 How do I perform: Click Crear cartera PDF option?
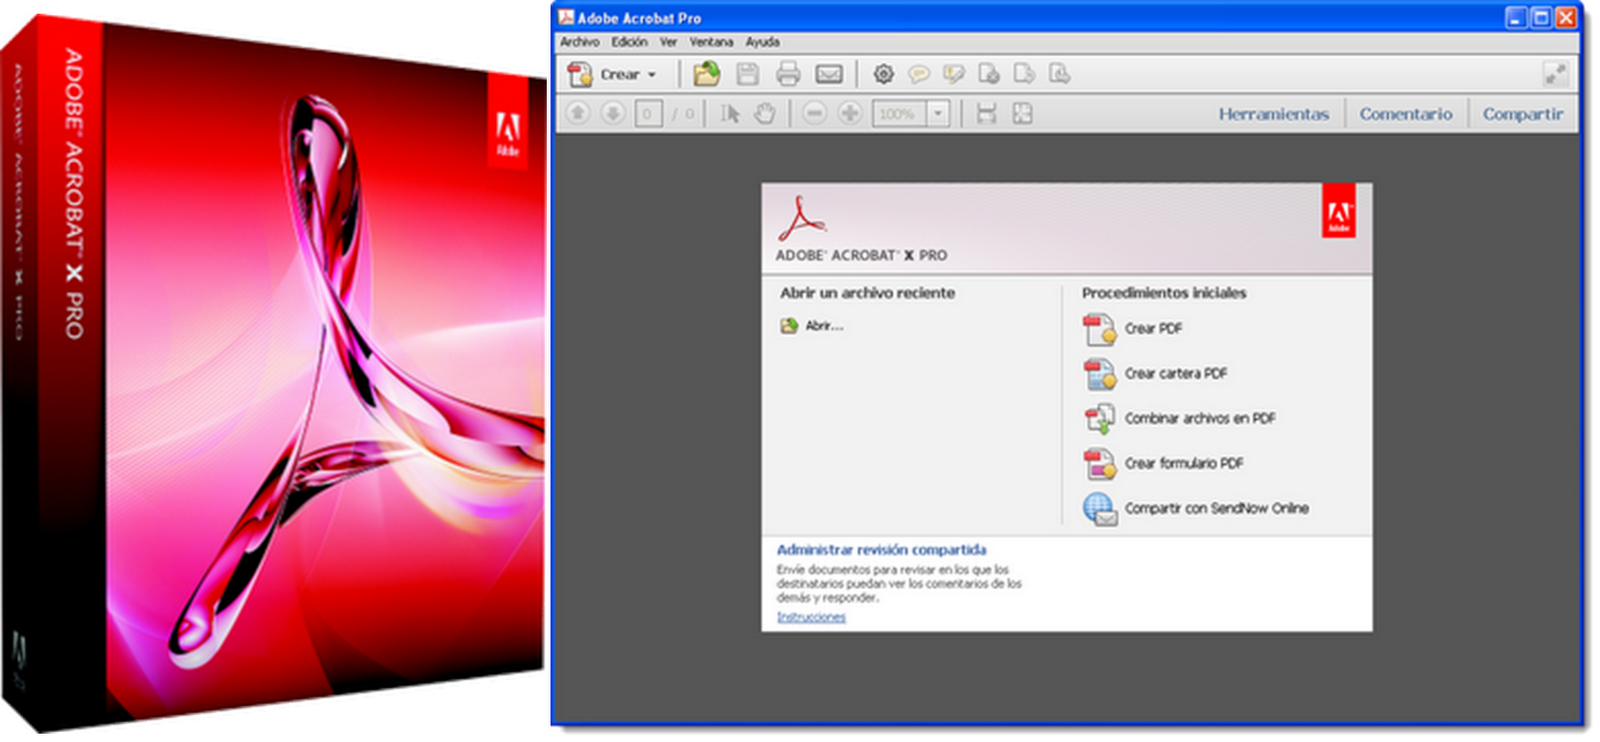point(1175,373)
